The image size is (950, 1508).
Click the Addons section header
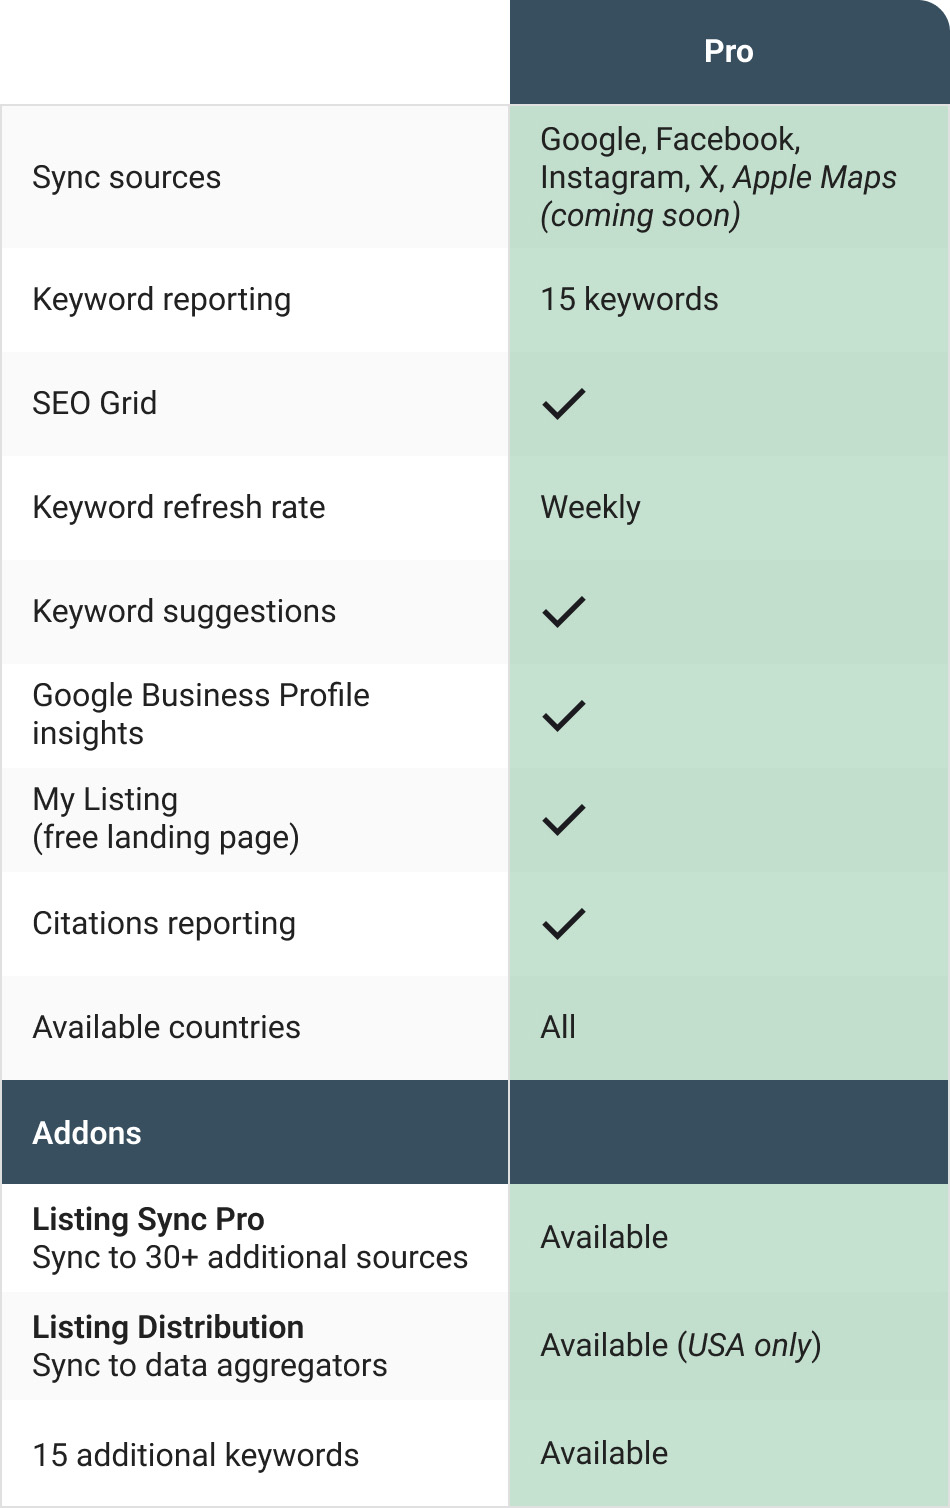pyautogui.click(x=87, y=1133)
